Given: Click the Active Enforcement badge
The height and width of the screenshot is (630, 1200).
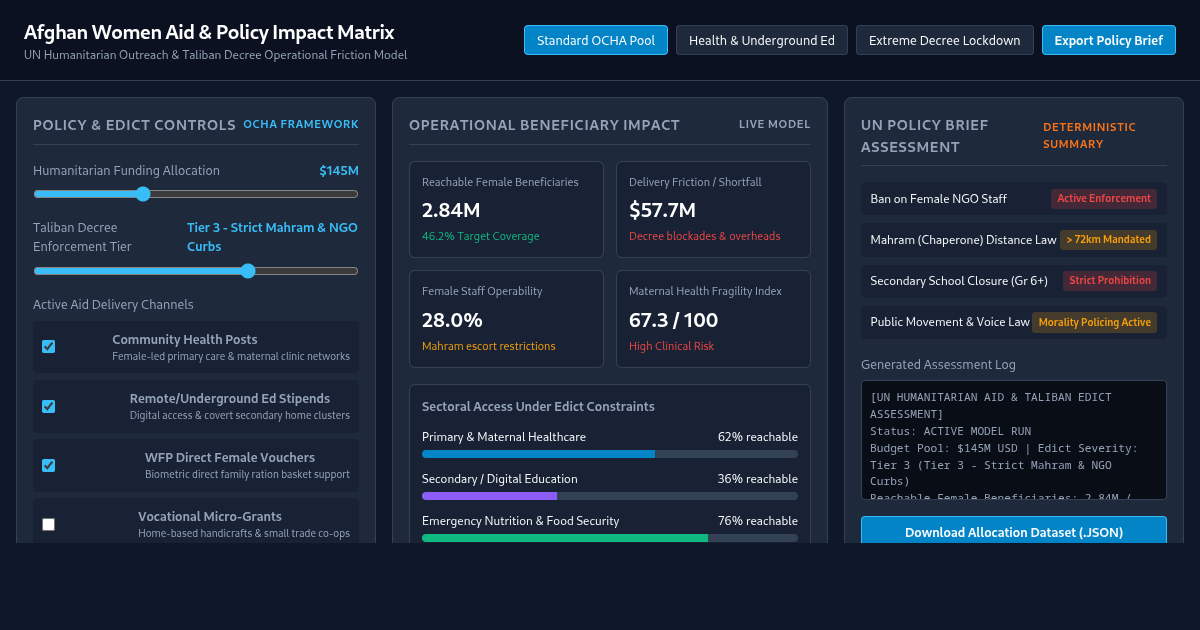Looking at the screenshot, I should (x=1104, y=199).
